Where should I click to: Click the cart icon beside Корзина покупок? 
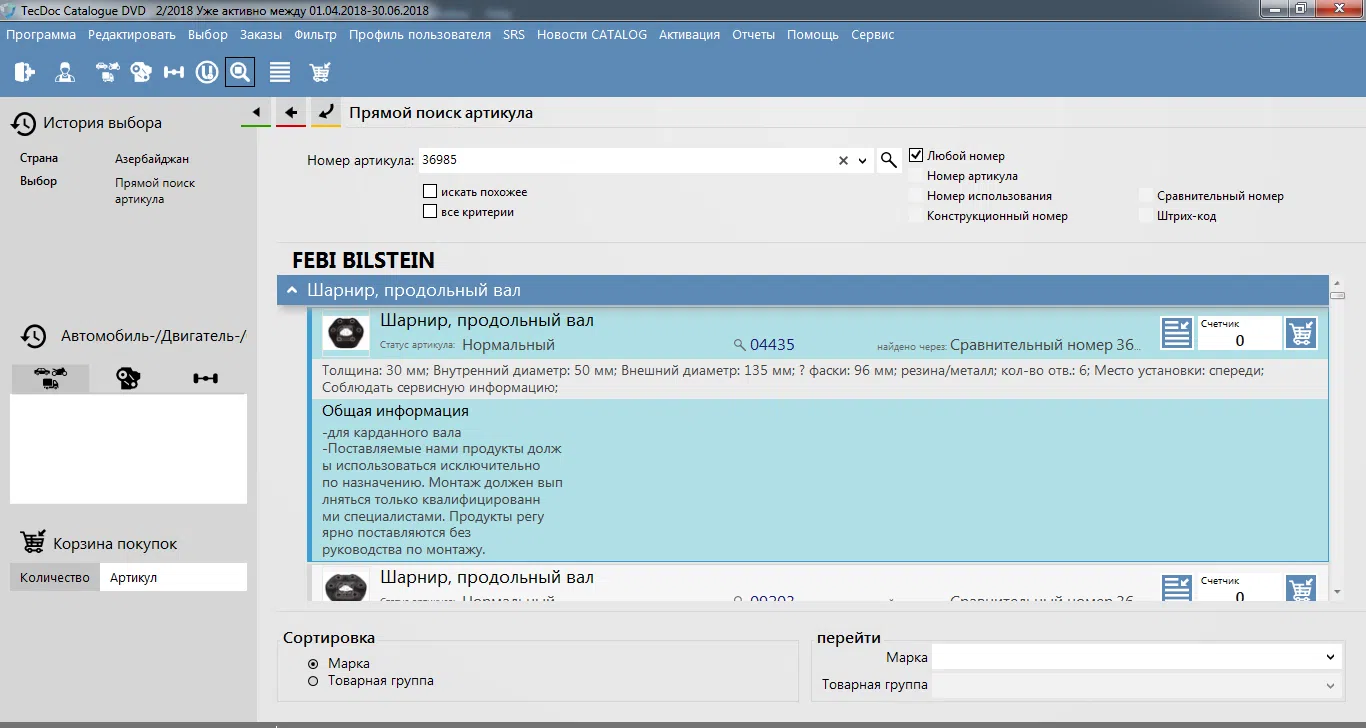(33, 543)
